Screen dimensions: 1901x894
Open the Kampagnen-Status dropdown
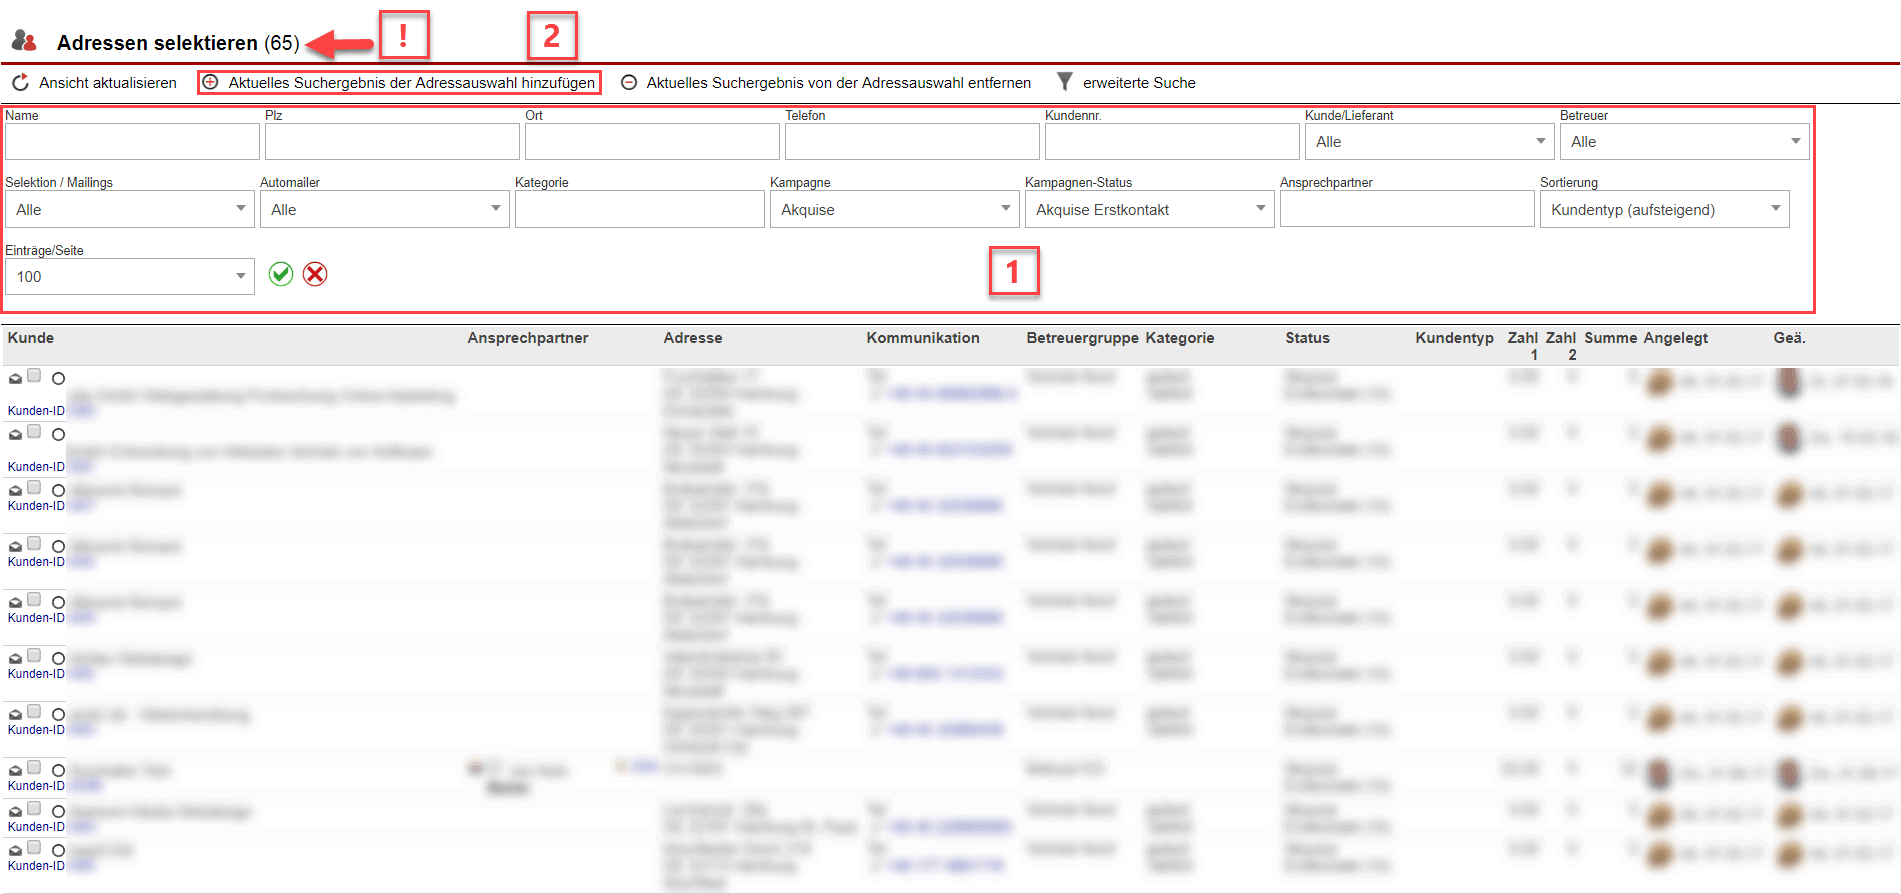coord(1149,209)
